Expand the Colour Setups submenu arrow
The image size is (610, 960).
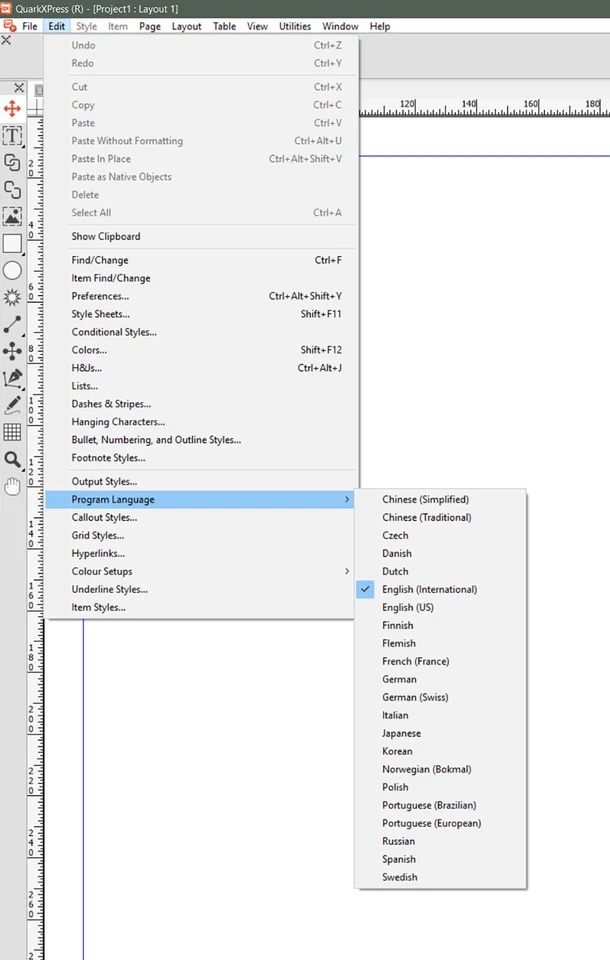point(347,571)
